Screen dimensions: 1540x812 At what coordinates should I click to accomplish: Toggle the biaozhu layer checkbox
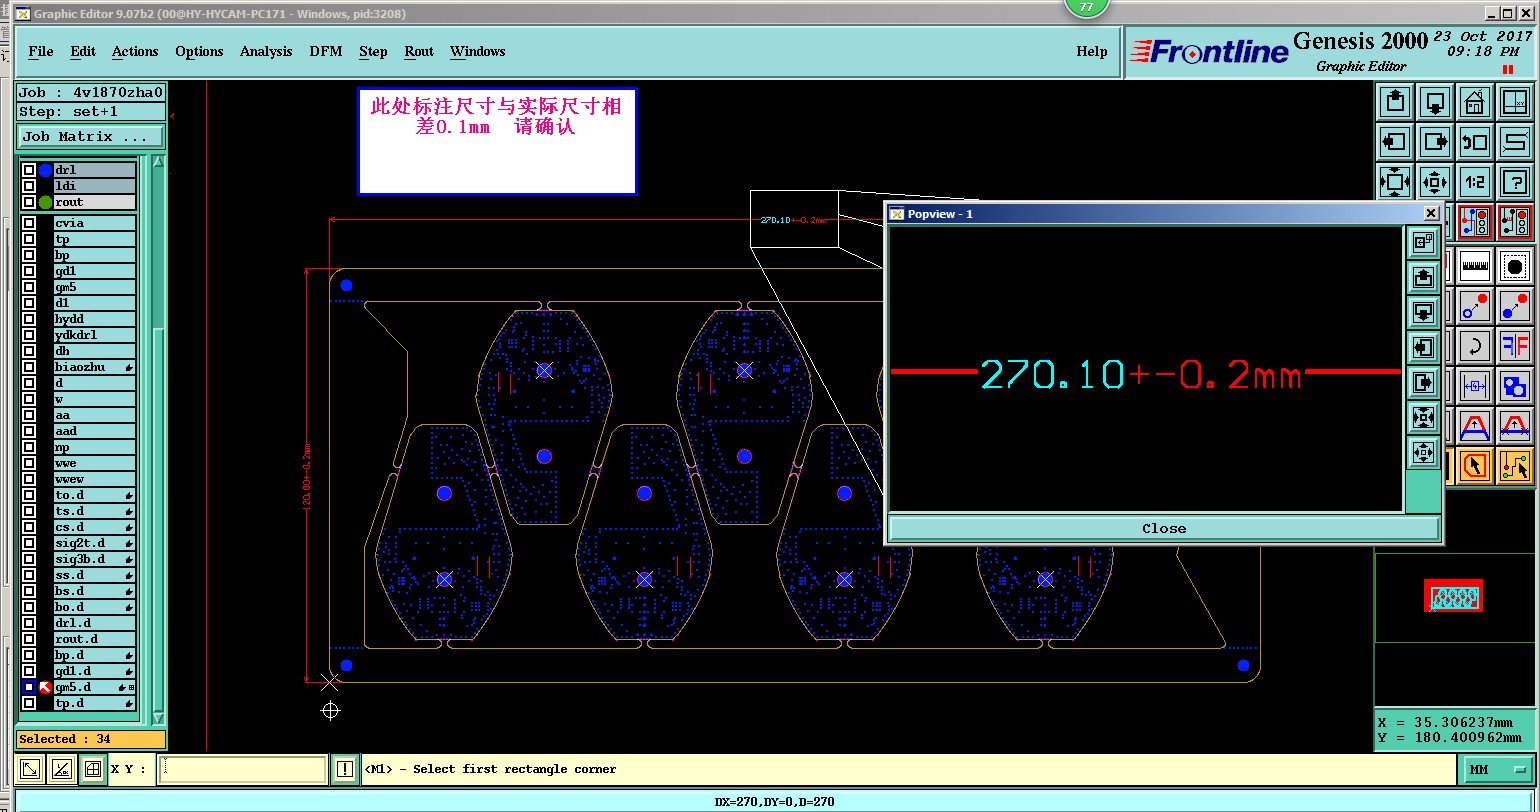pos(29,367)
